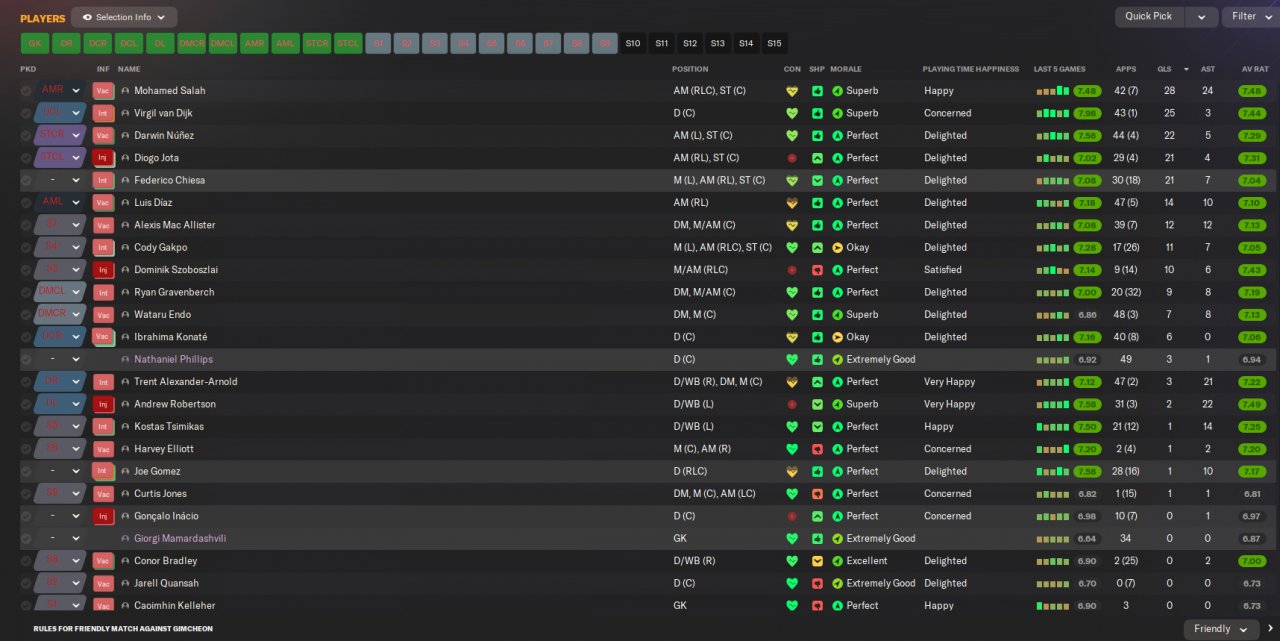Open Caoimhin Kelleher player profile

[x=174, y=606]
